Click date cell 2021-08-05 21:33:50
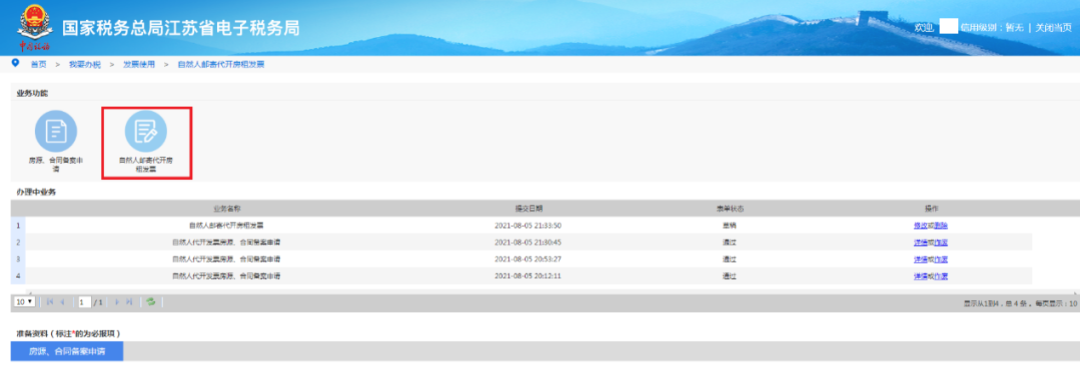Viewport: 1080px width, 366px height. coord(528,225)
